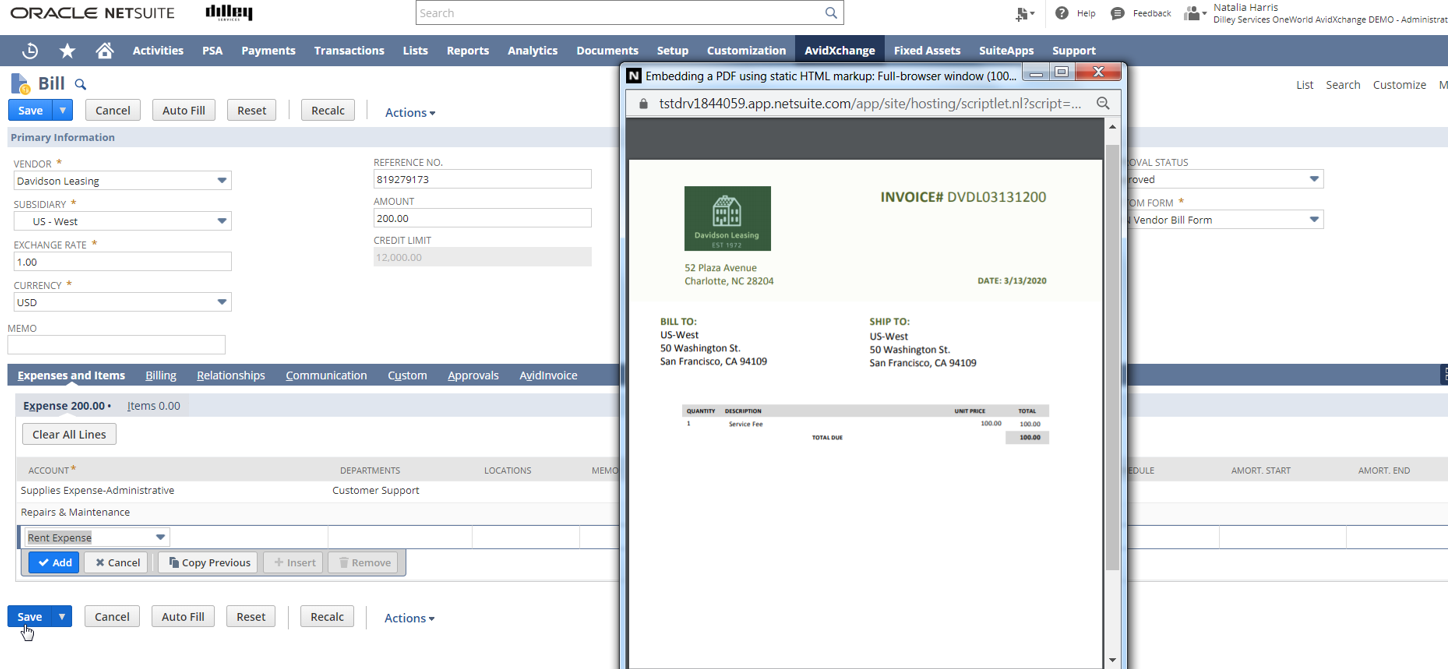1448x669 pixels.
Task: Click the Memo field
Action: [x=116, y=344]
